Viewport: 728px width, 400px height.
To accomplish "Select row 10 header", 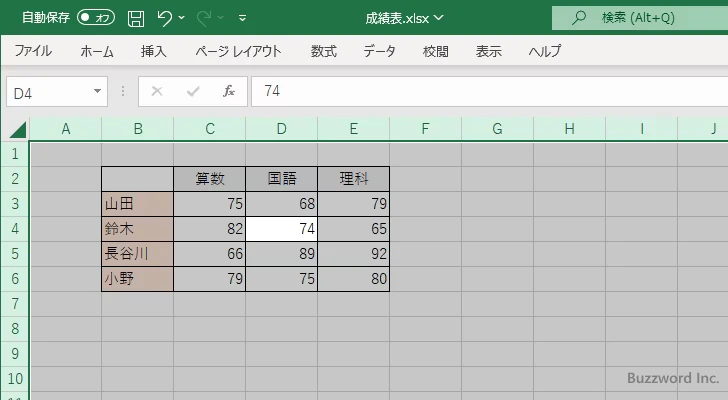I will (15, 379).
